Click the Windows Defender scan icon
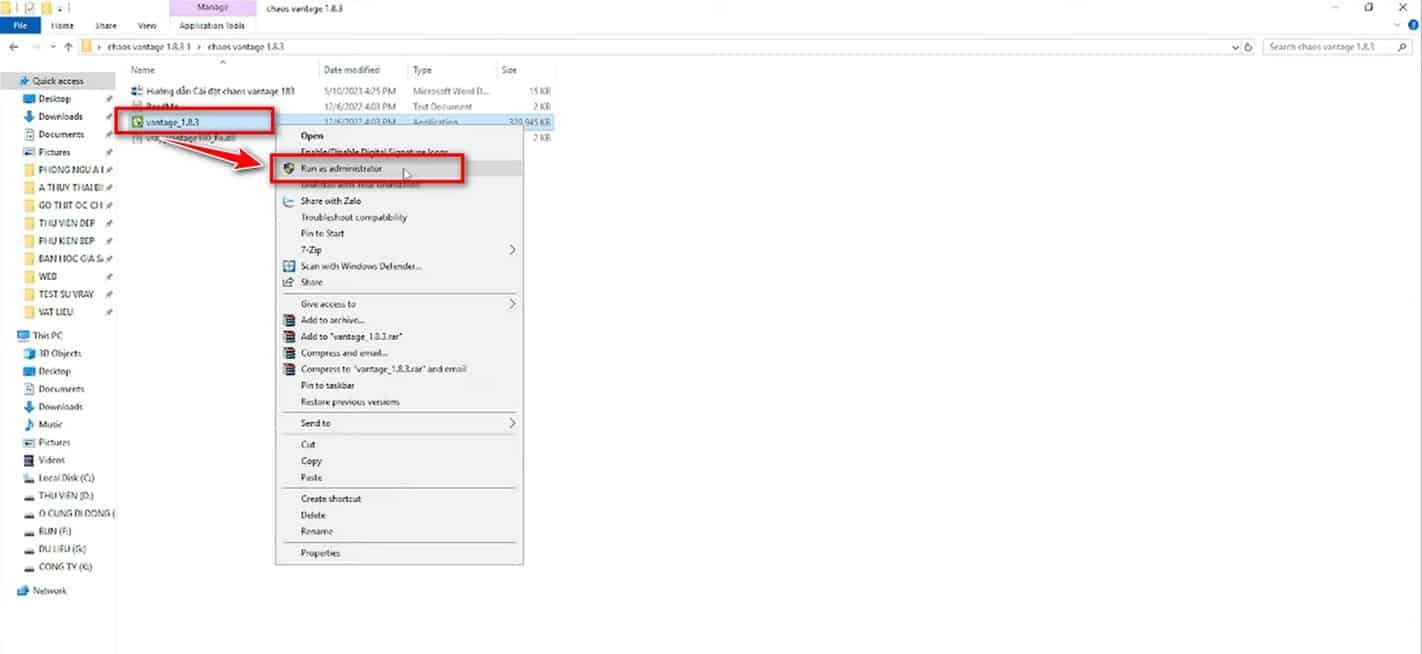This screenshot has width=1422, height=654. click(x=289, y=266)
